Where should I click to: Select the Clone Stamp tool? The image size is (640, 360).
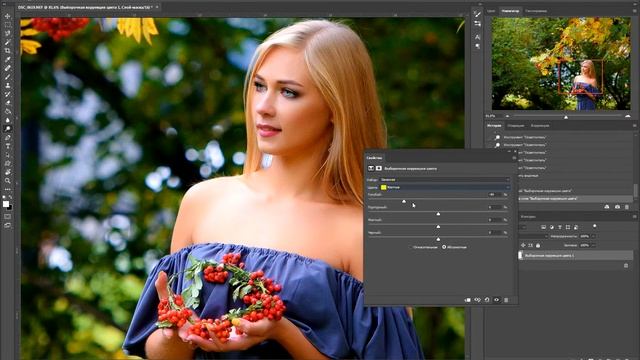pyautogui.click(x=7, y=85)
